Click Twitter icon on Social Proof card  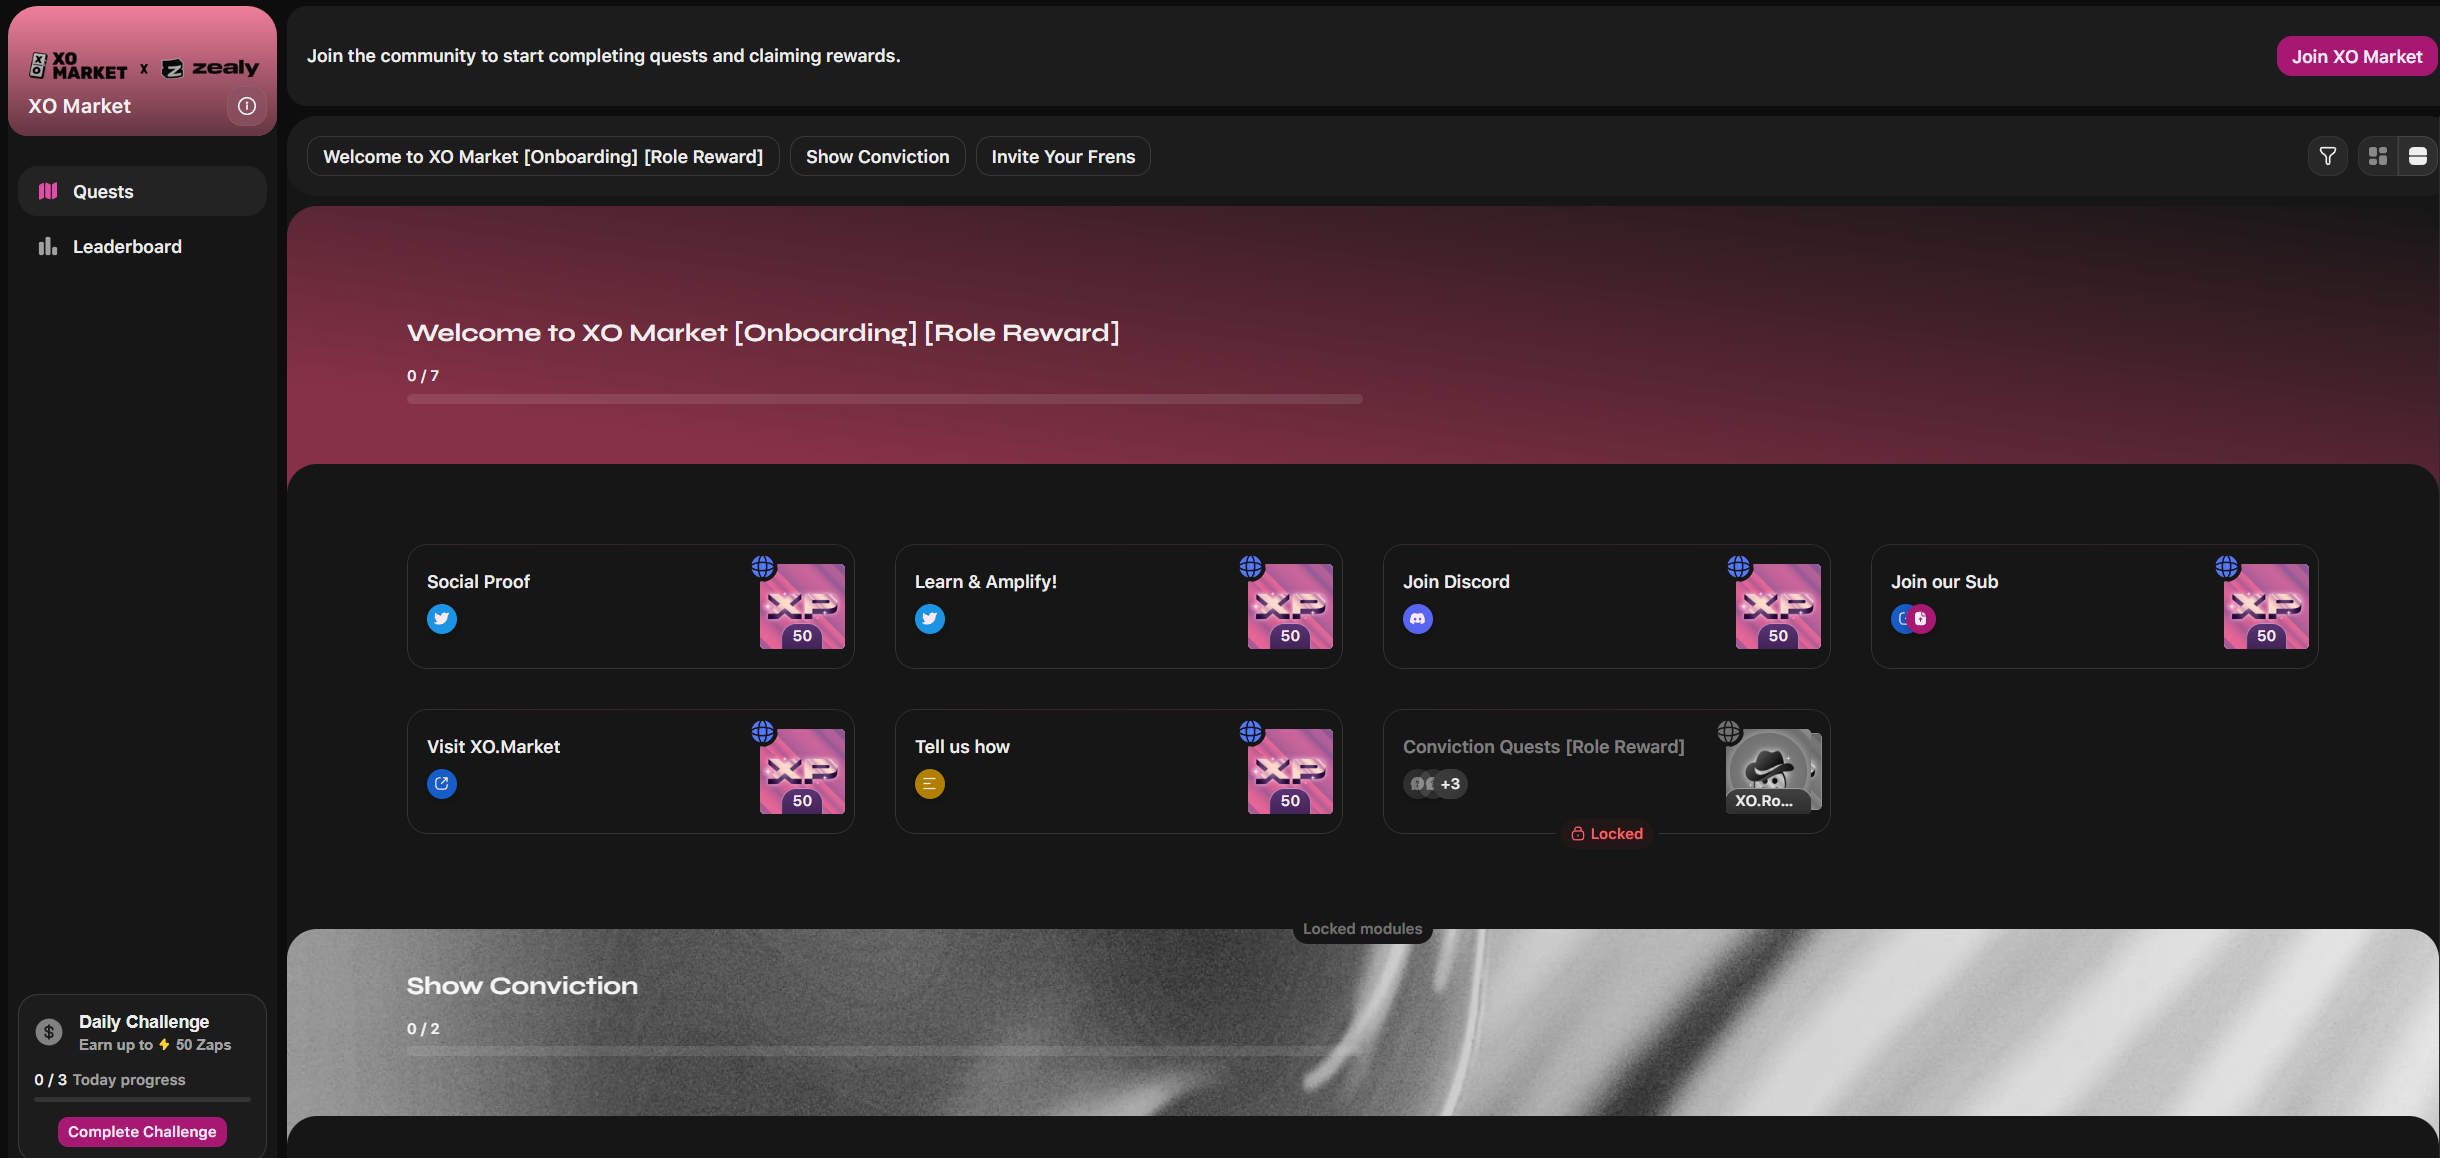click(x=442, y=619)
